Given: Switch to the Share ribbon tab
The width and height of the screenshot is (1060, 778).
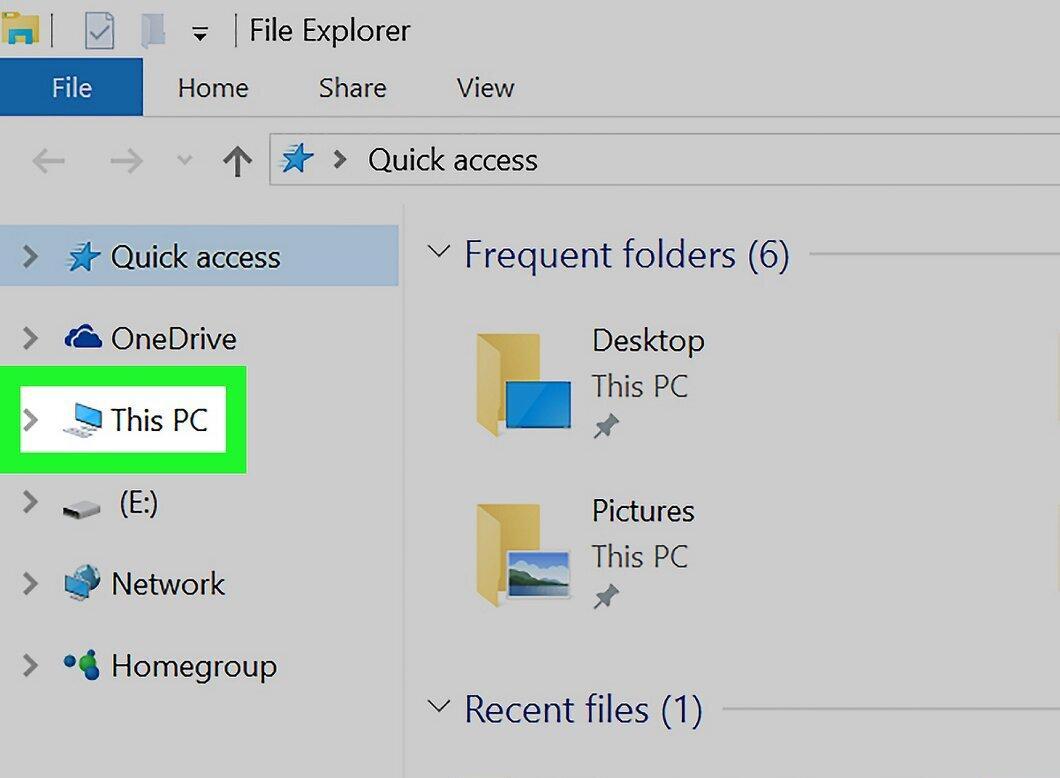Looking at the screenshot, I should 352,88.
